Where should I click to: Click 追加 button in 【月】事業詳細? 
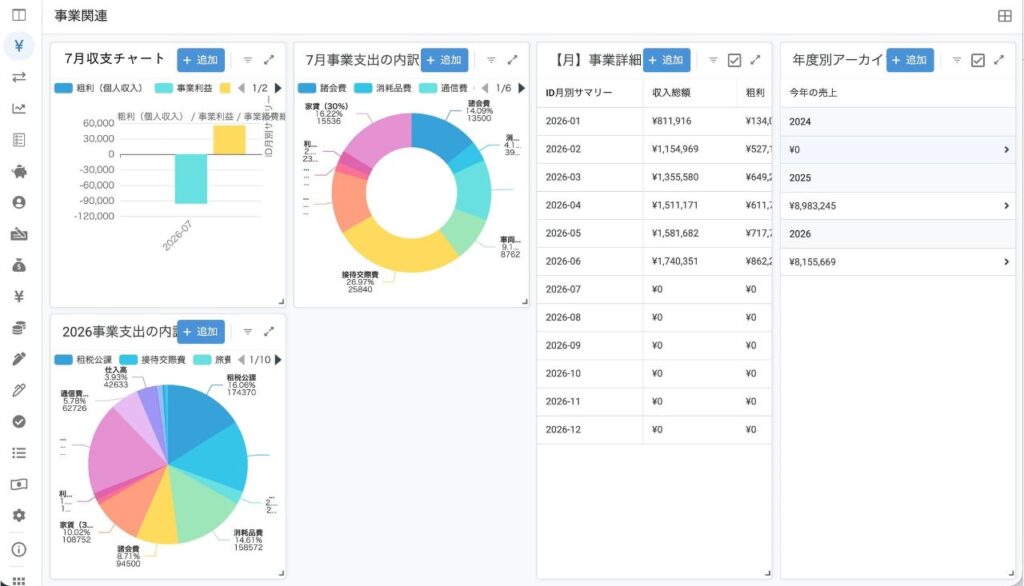pos(666,60)
